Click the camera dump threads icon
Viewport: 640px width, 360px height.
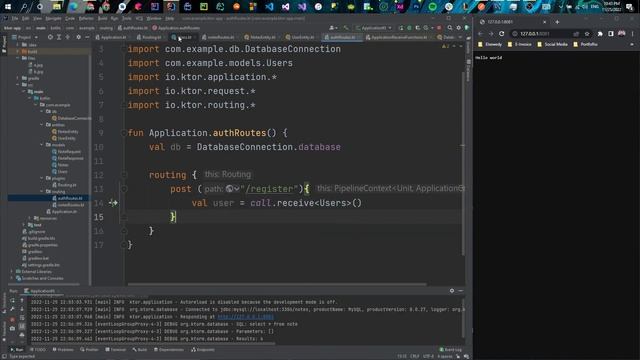(x=13, y=328)
